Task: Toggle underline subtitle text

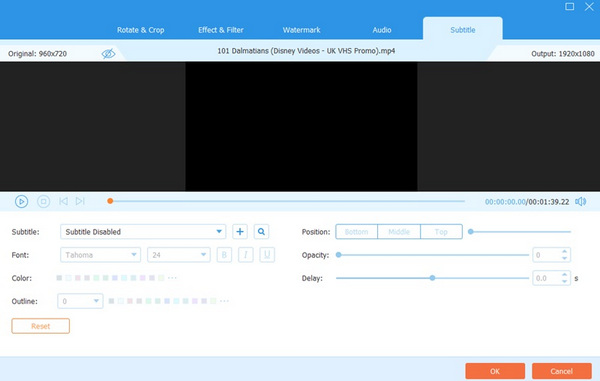Action: coord(267,255)
